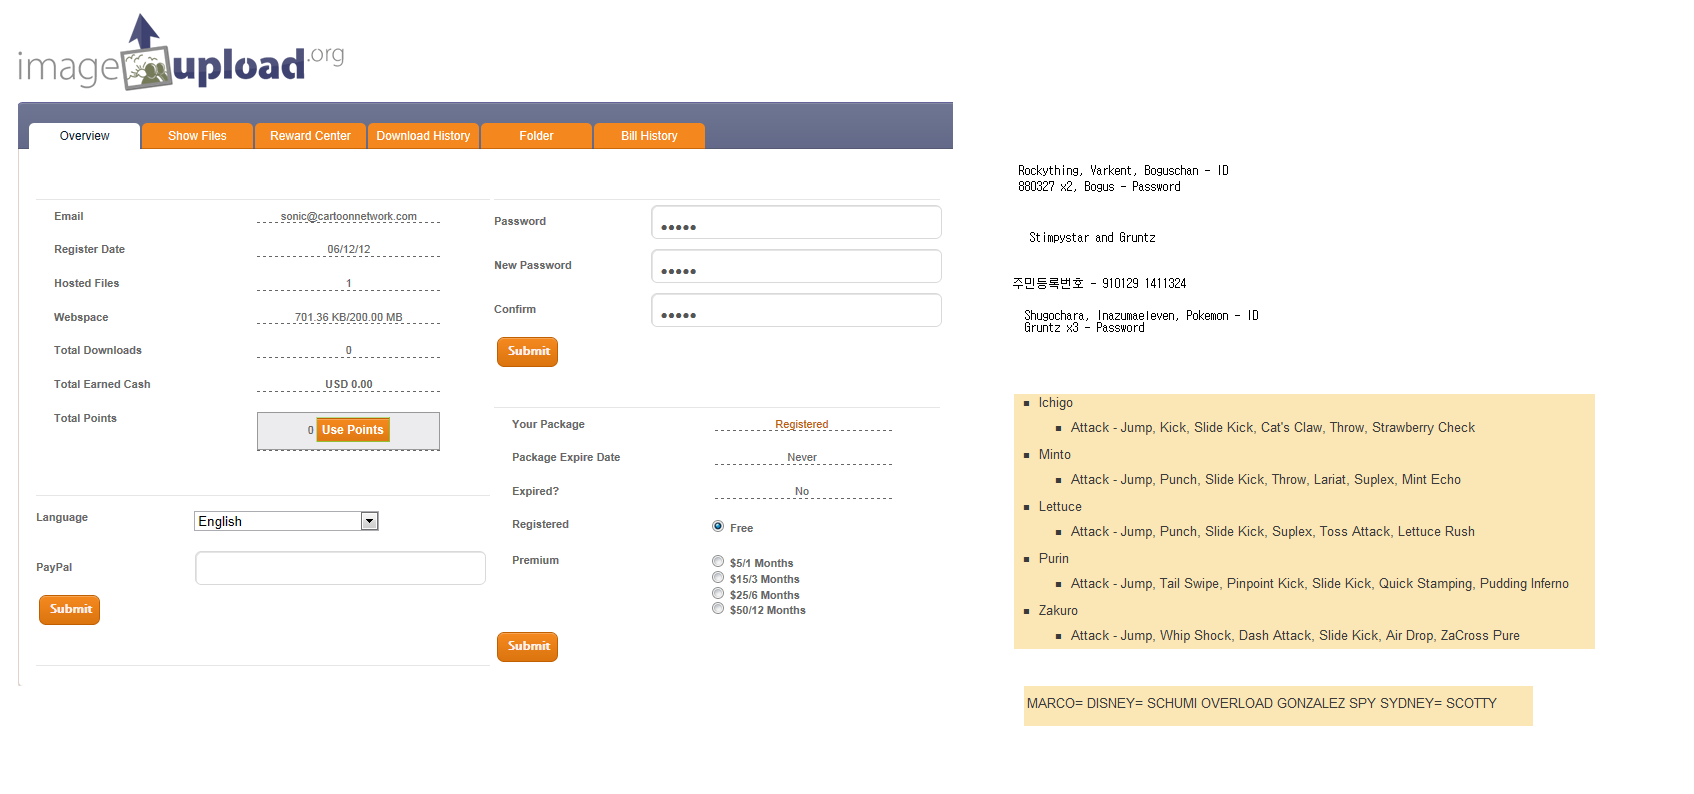Go to the Download History tab

tap(423, 136)
